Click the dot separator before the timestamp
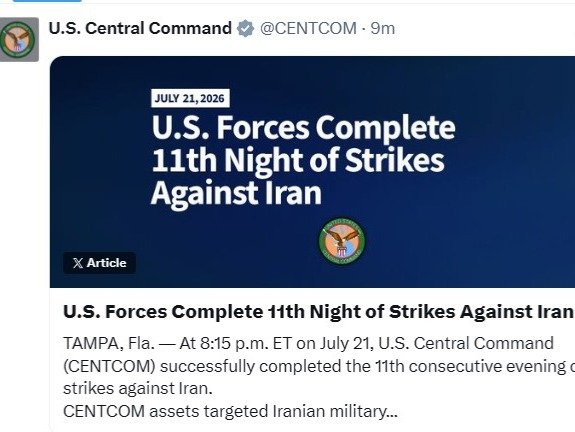The height and width of the screenshot is (432, 575). 363,29
